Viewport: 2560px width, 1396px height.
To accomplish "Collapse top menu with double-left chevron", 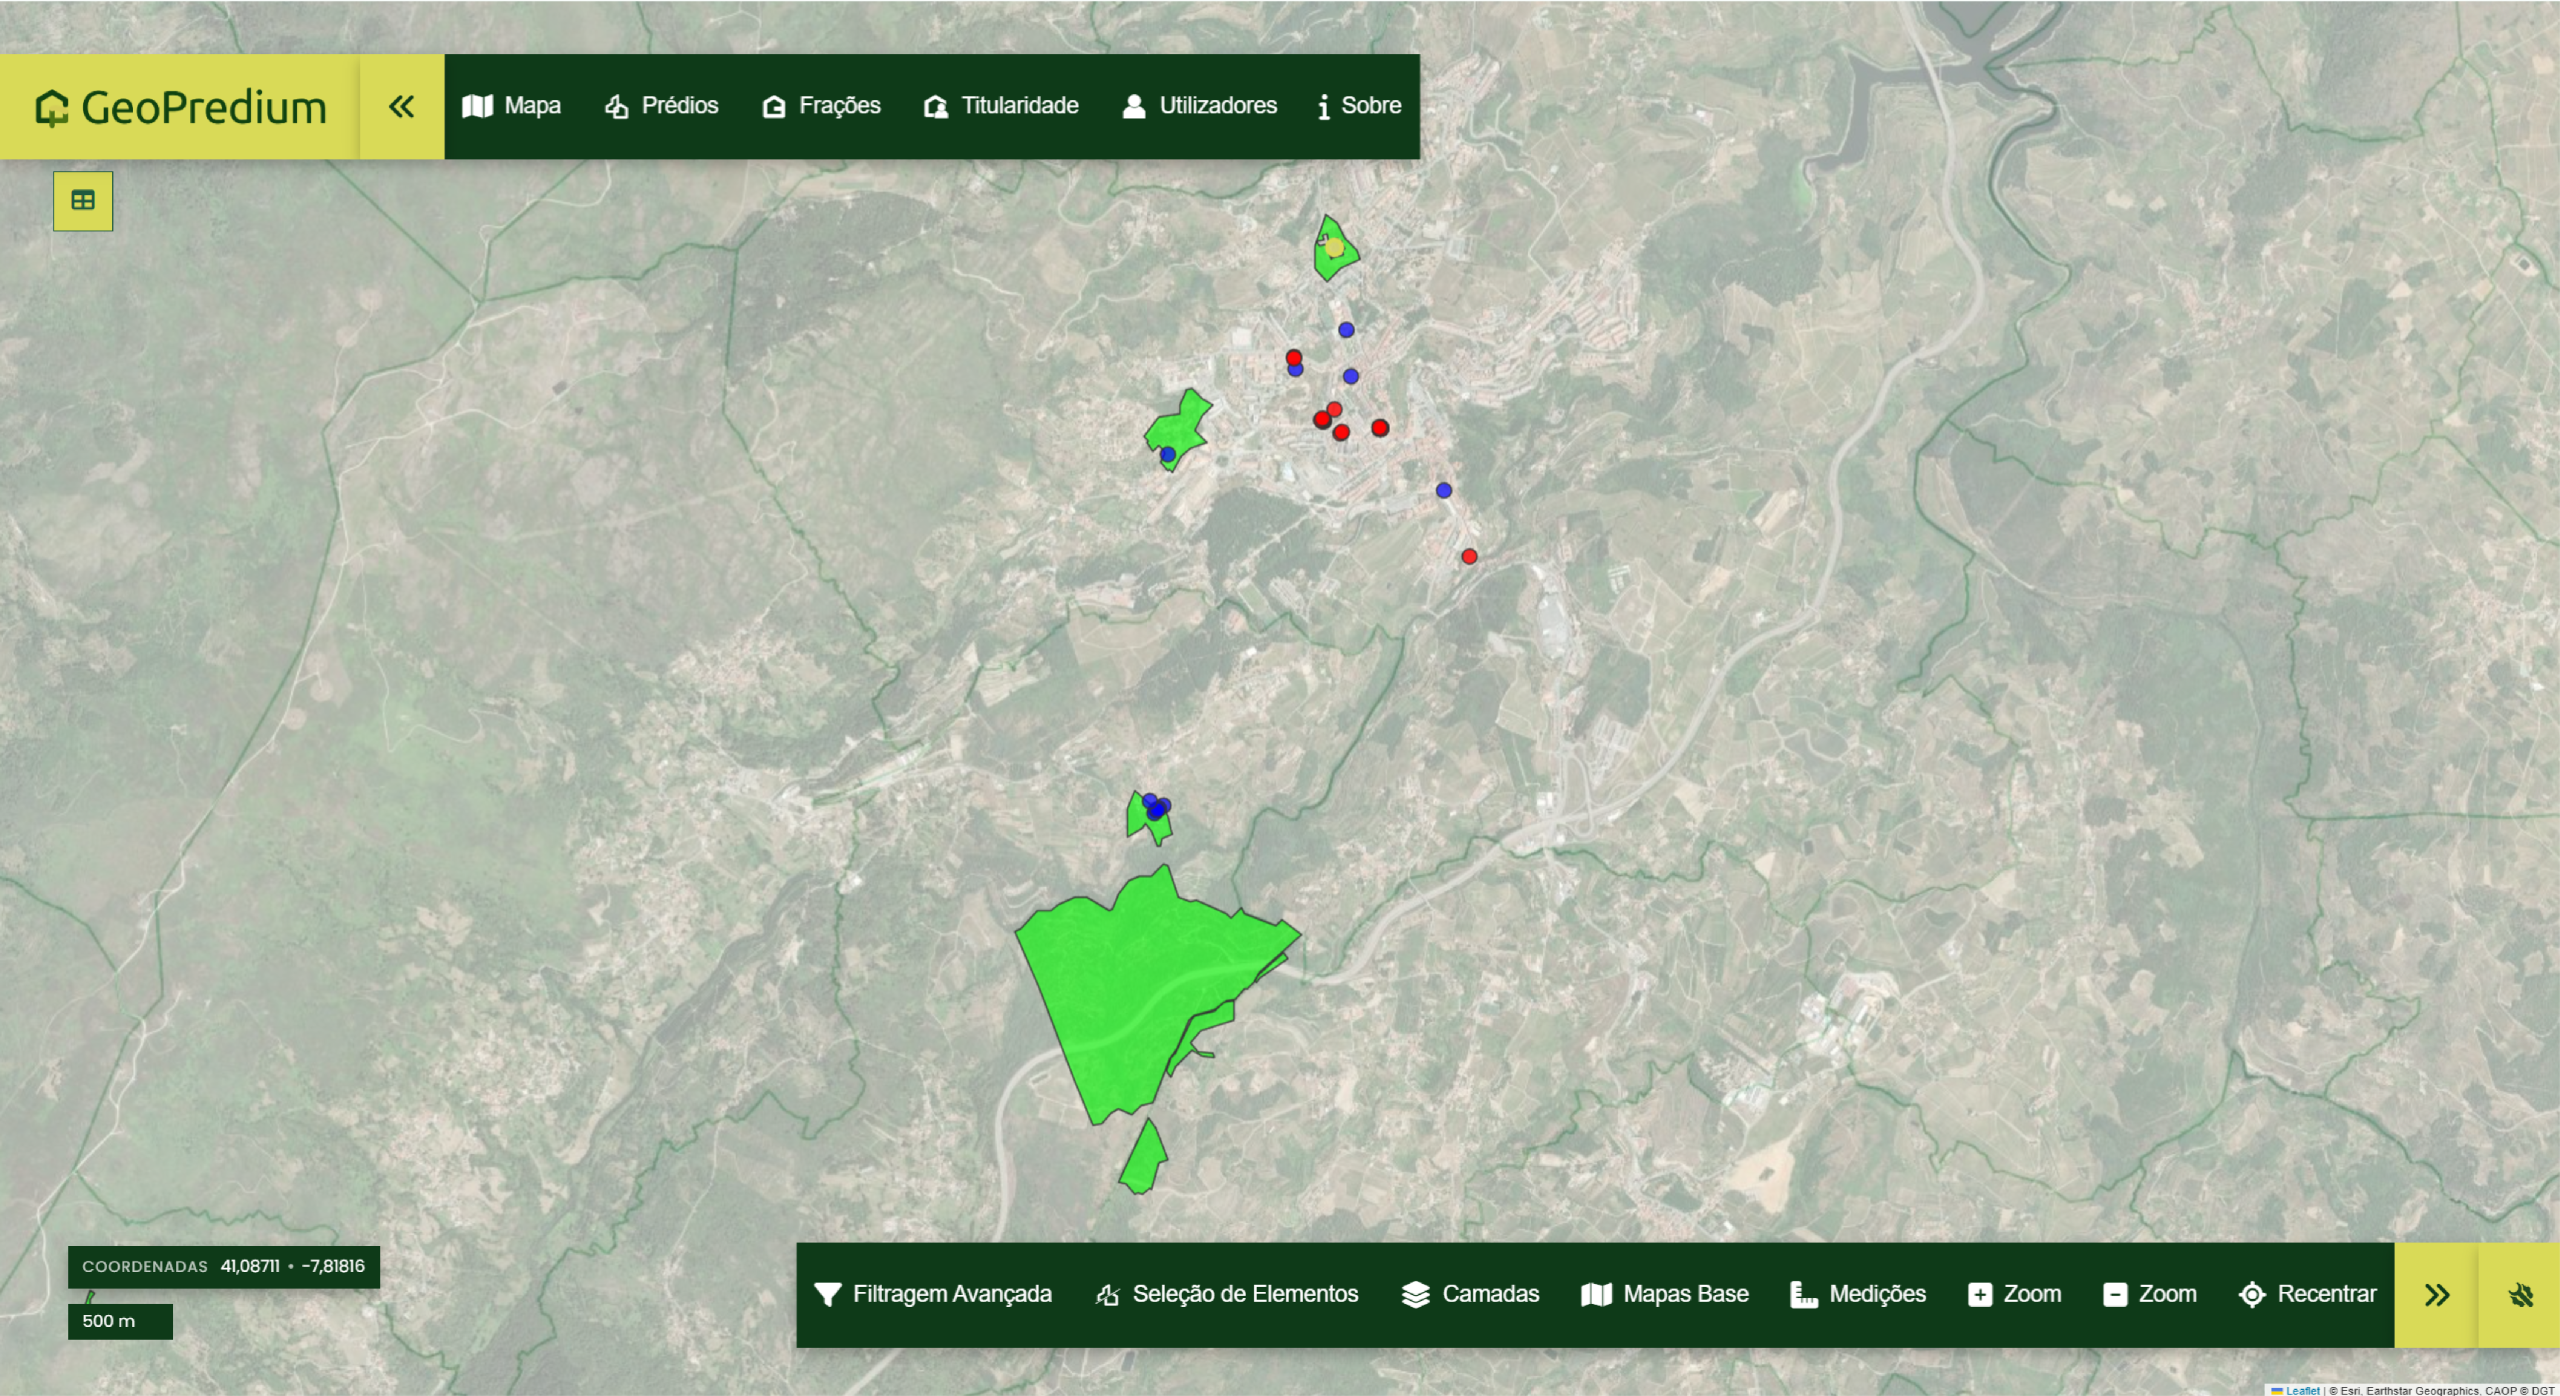I will tap(401, 106).
